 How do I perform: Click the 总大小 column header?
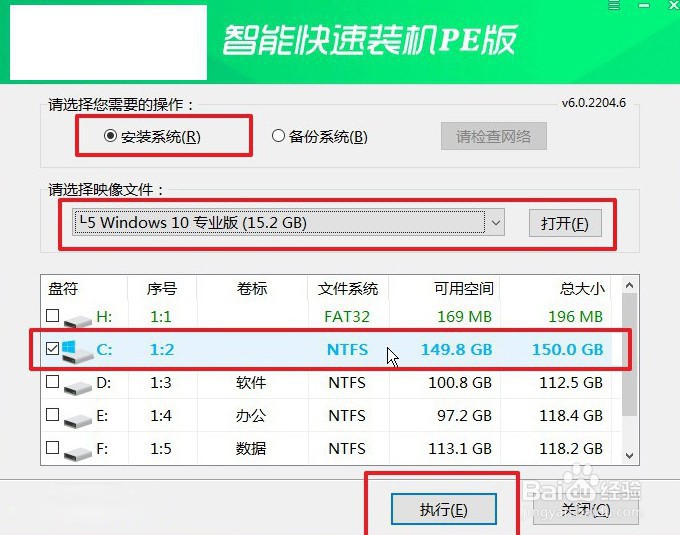(x=582, y=288)
